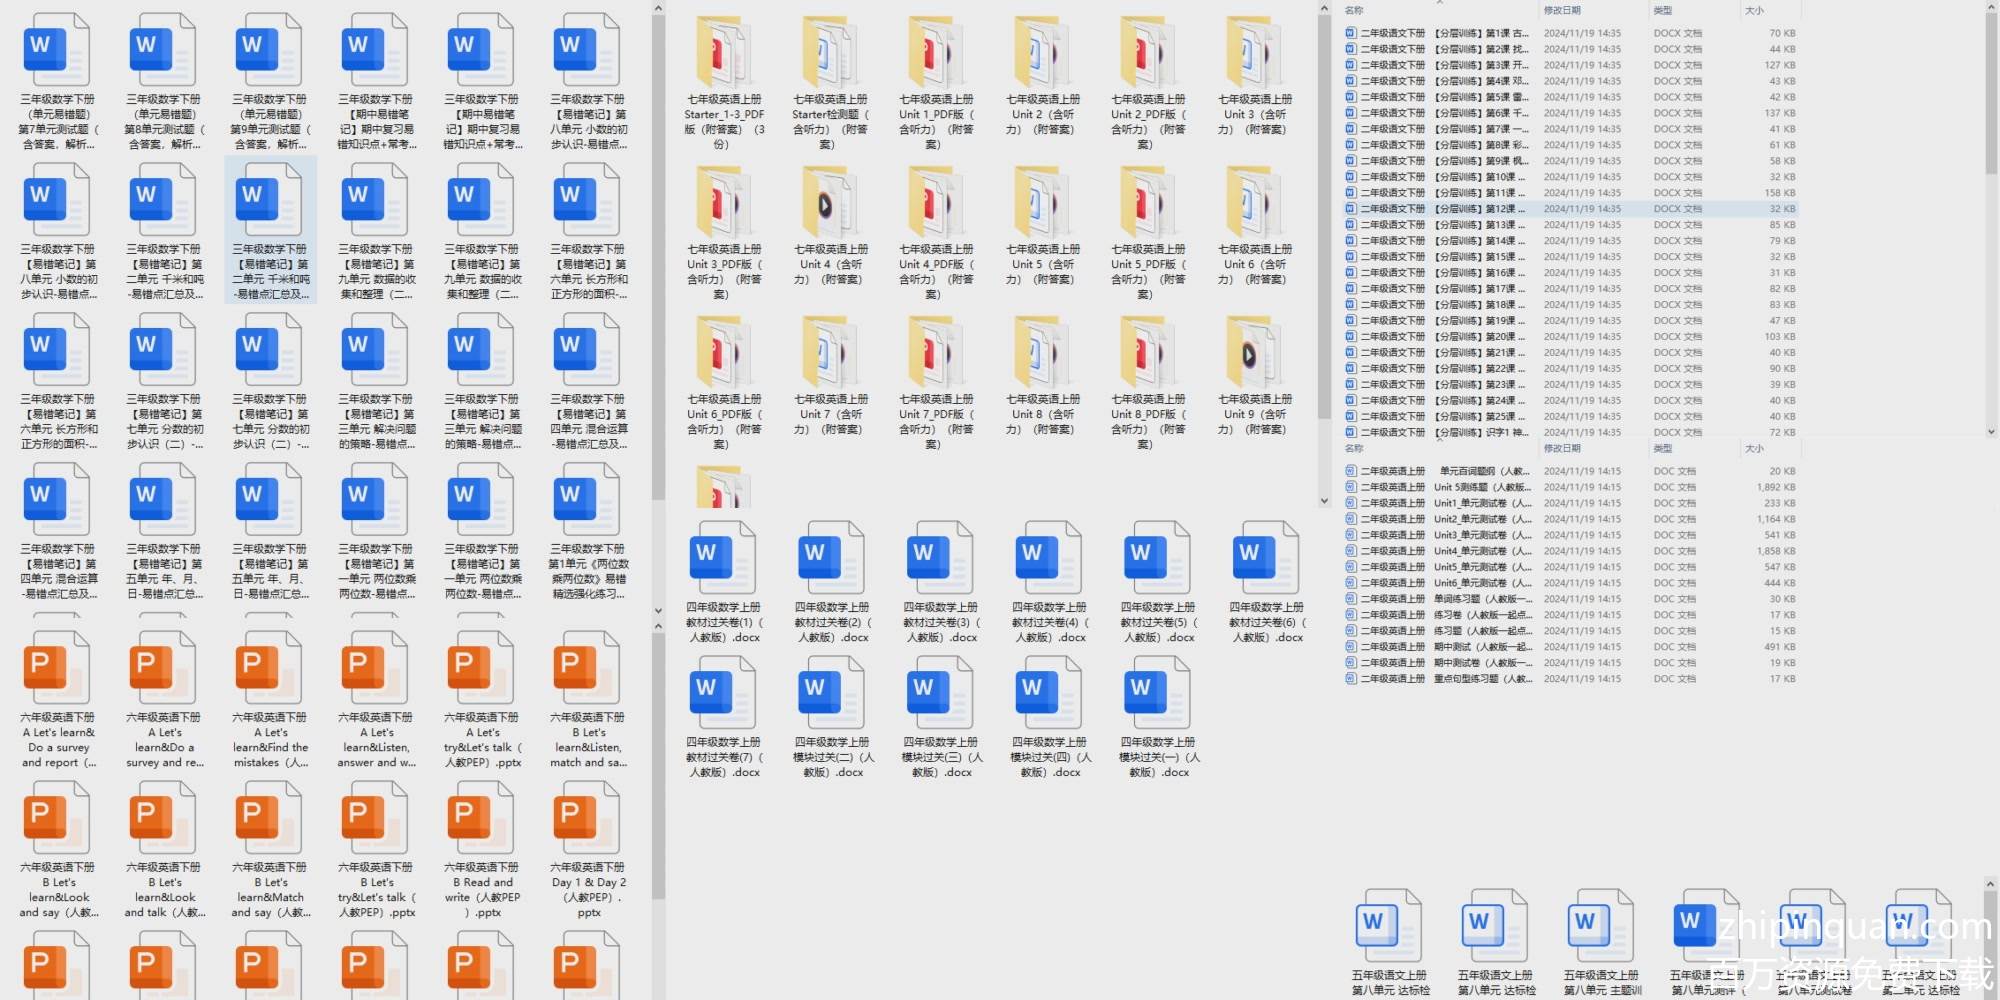Sort 二年级语文下册 list by 修改日期 column

coord(1562,10)
